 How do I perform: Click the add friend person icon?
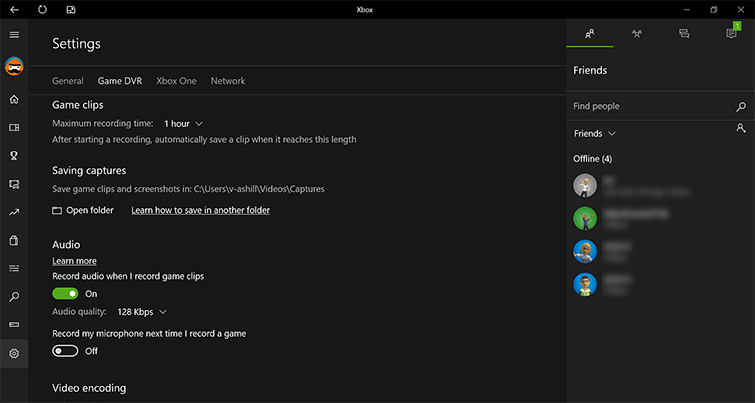click(x=741, y=128)
